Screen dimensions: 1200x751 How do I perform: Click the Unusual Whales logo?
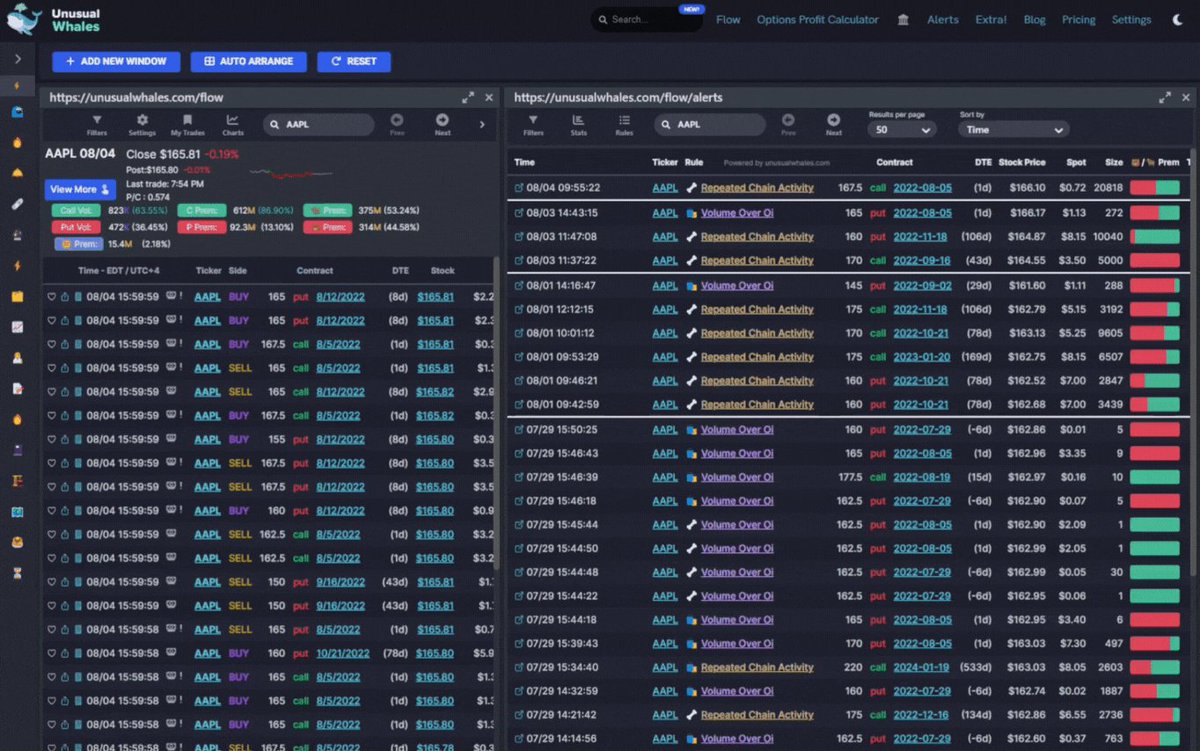pyautogui.click(x=54, y=19)
